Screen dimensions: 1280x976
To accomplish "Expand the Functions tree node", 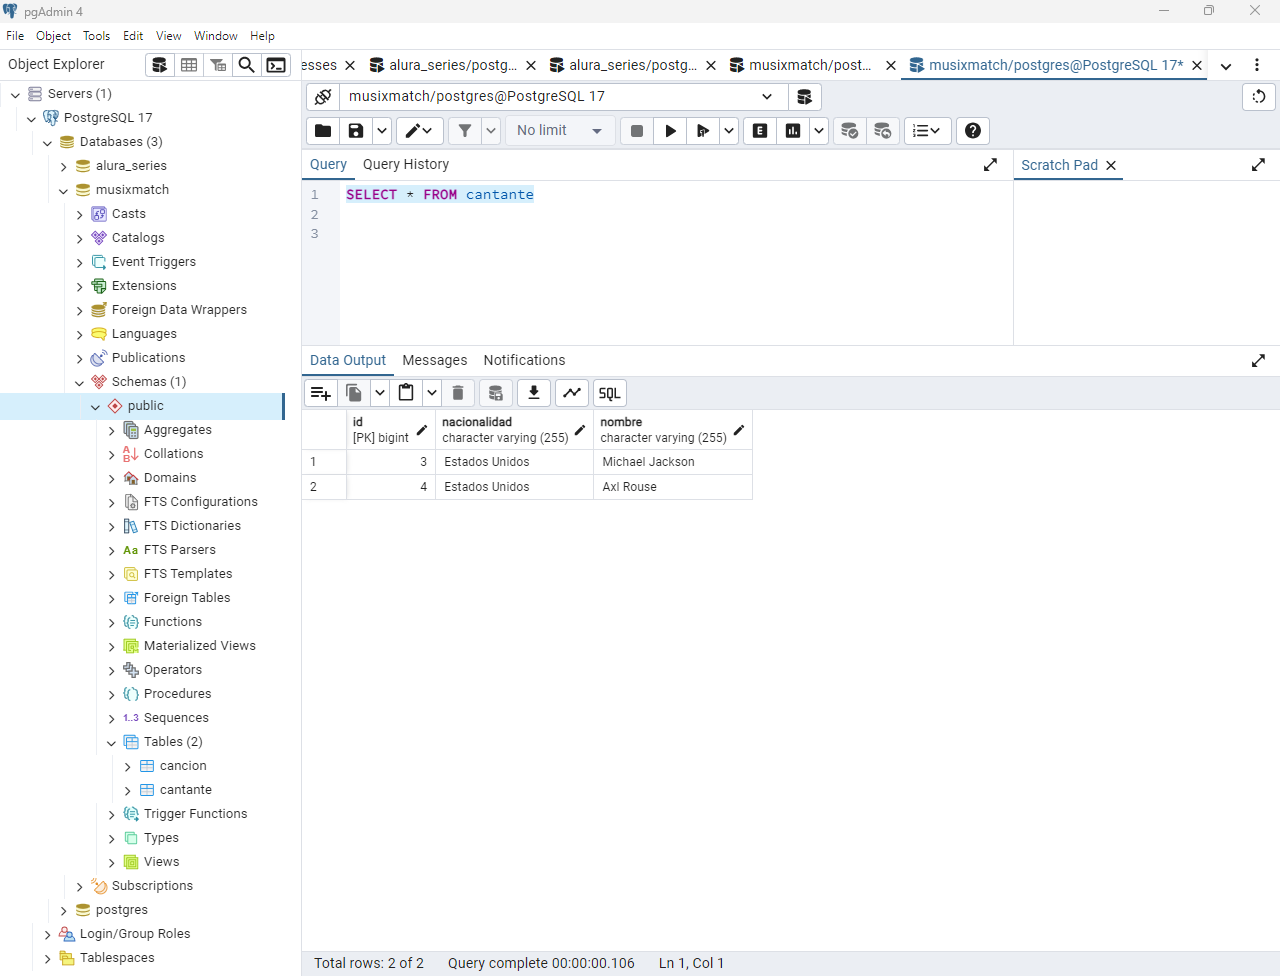I will click(111, 623).
